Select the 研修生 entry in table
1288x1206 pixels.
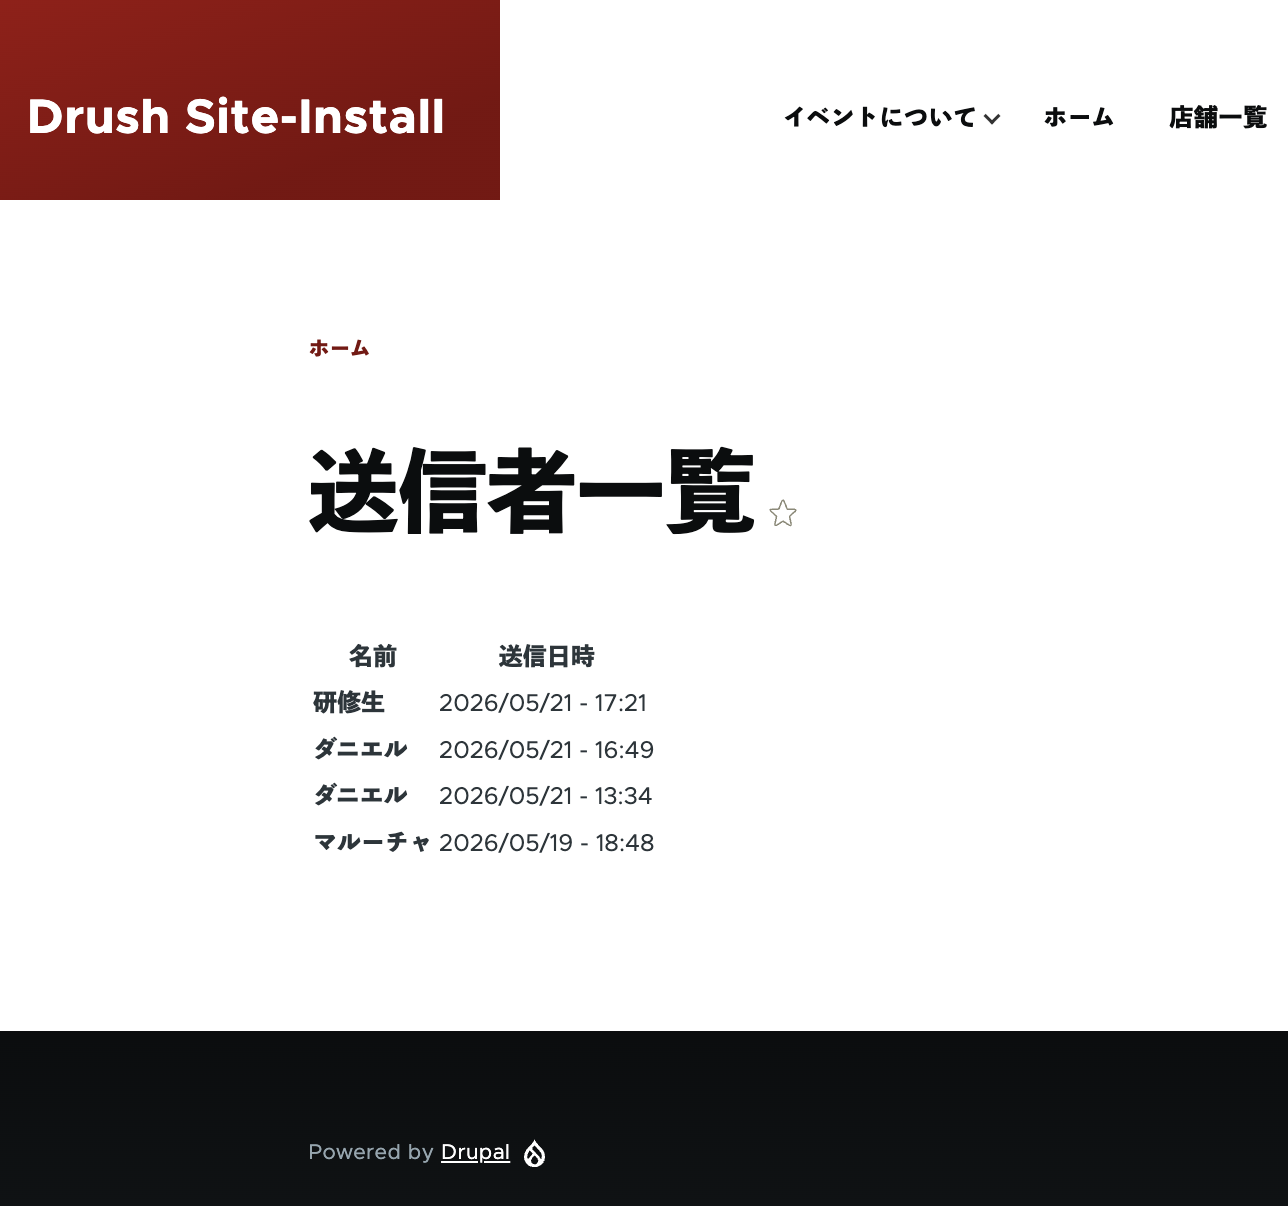coord(349,703)
